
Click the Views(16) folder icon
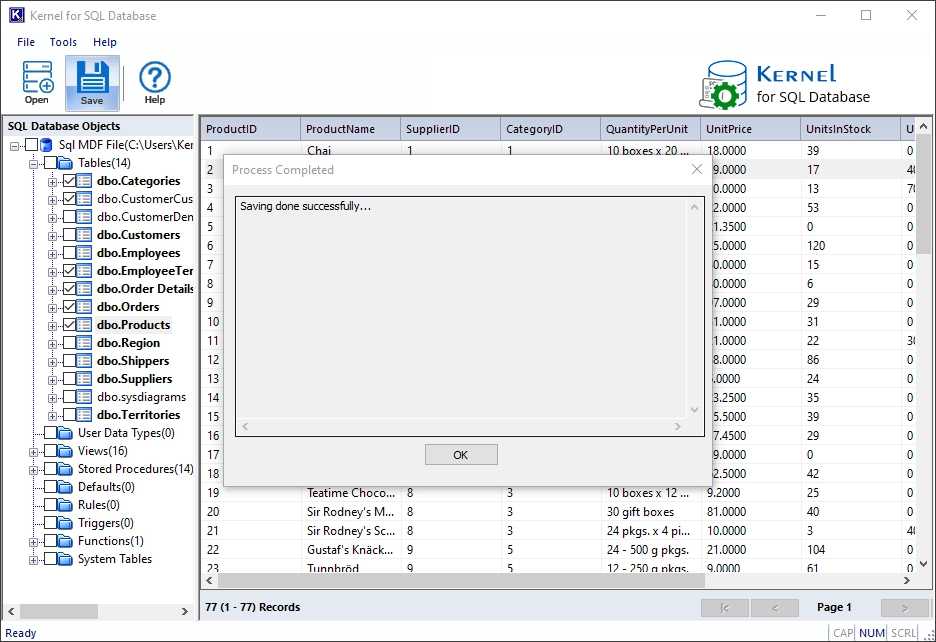(x=66, y=451)
